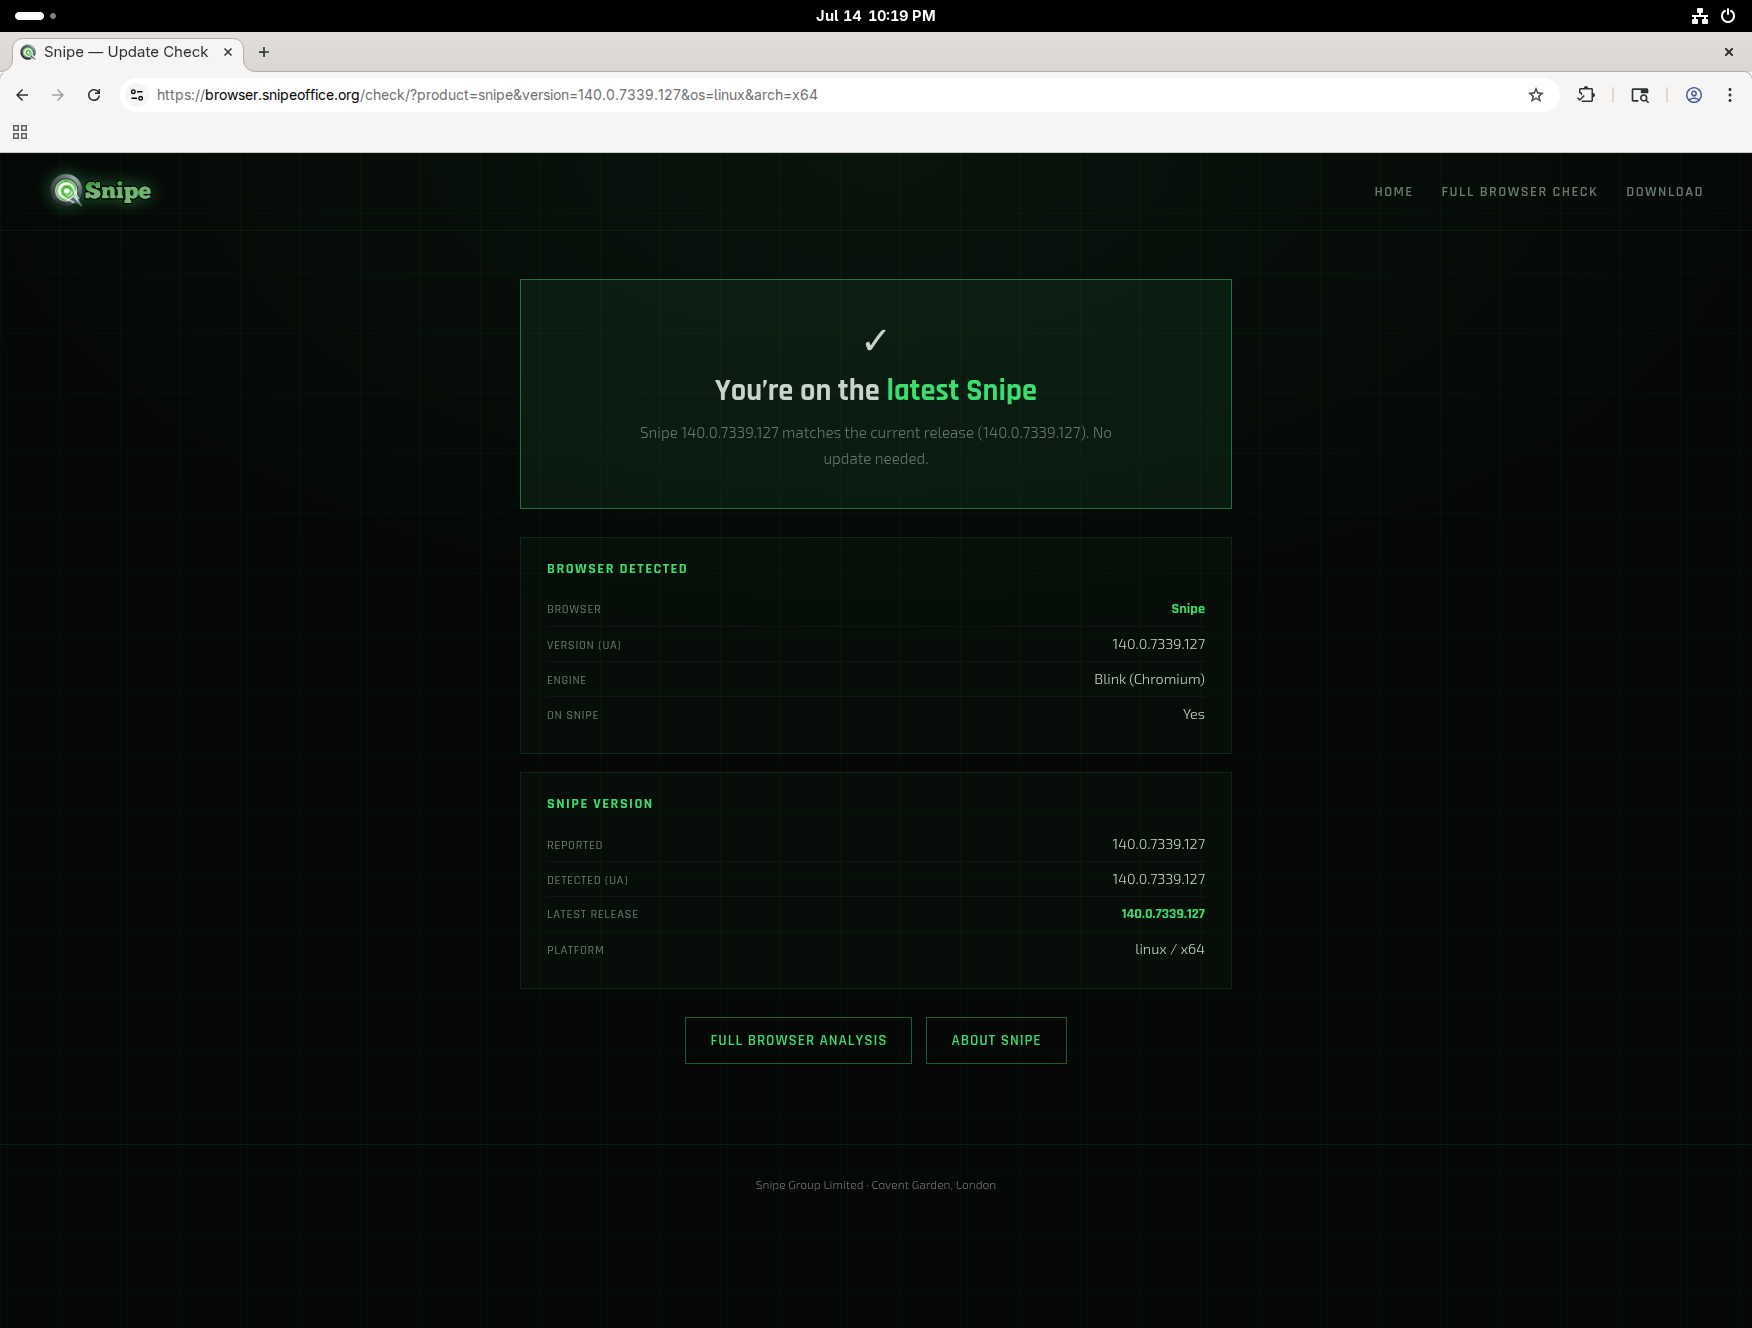This screenshot has height=1328, width=1752.
Task: Go back to previous page
Action: click(x=22, y=95)
